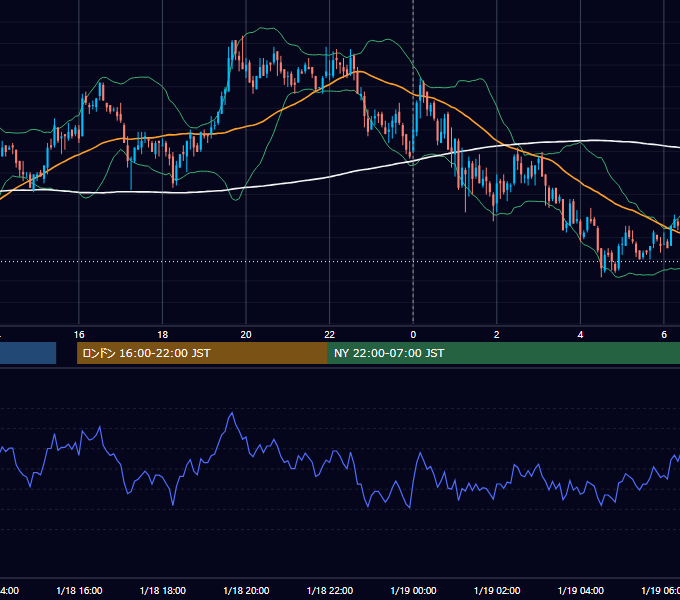Click the 4 hour label on upper axis
Image resolution: width=680 pixels, height=600 pixels.
(x=580, y=334)
